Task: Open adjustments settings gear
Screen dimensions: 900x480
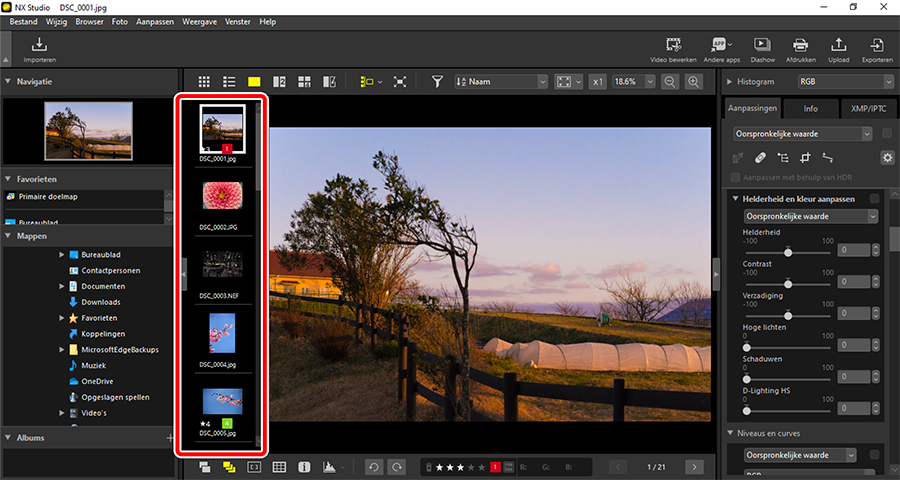Action: point(887,157)
